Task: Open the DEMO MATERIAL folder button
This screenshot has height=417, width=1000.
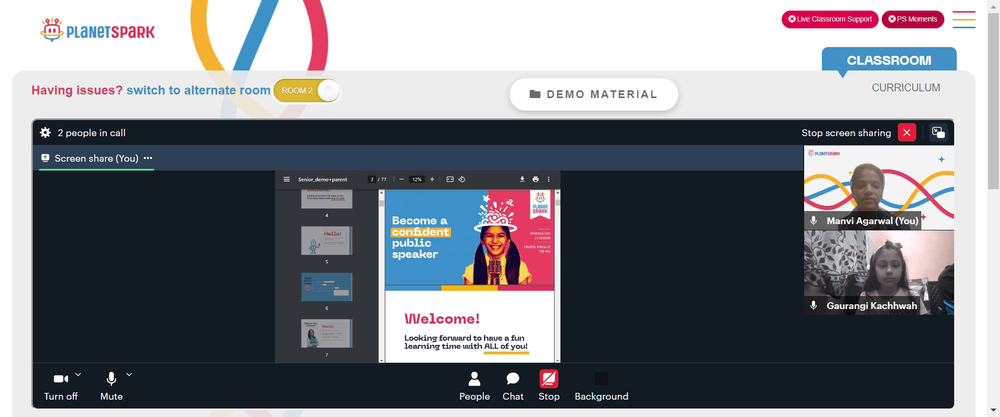Action: pyautogui.click(x=594, y=94)
